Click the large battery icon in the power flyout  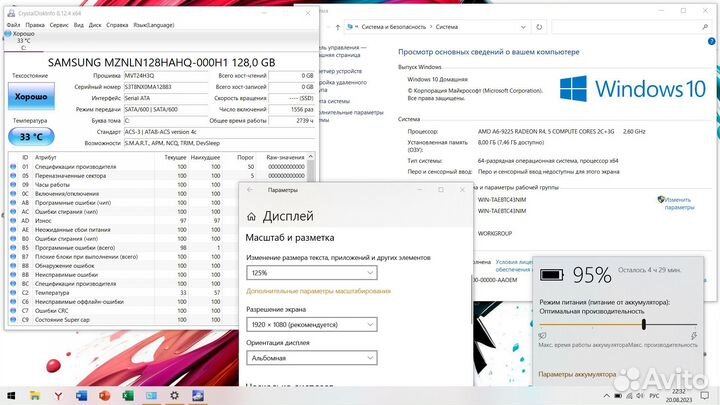tap(551, 275)
